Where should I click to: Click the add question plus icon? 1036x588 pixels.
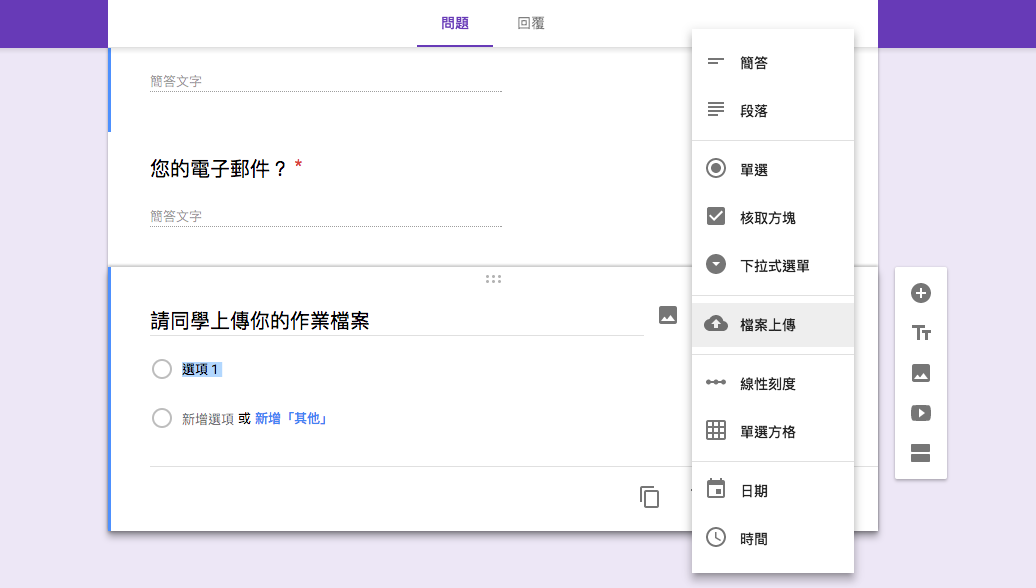coord(920,293)
